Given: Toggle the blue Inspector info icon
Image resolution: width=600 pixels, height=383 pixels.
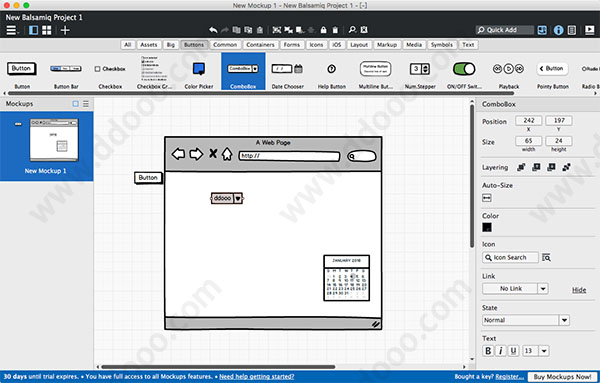Looking at the screenshot, I should tap(558, 30).
